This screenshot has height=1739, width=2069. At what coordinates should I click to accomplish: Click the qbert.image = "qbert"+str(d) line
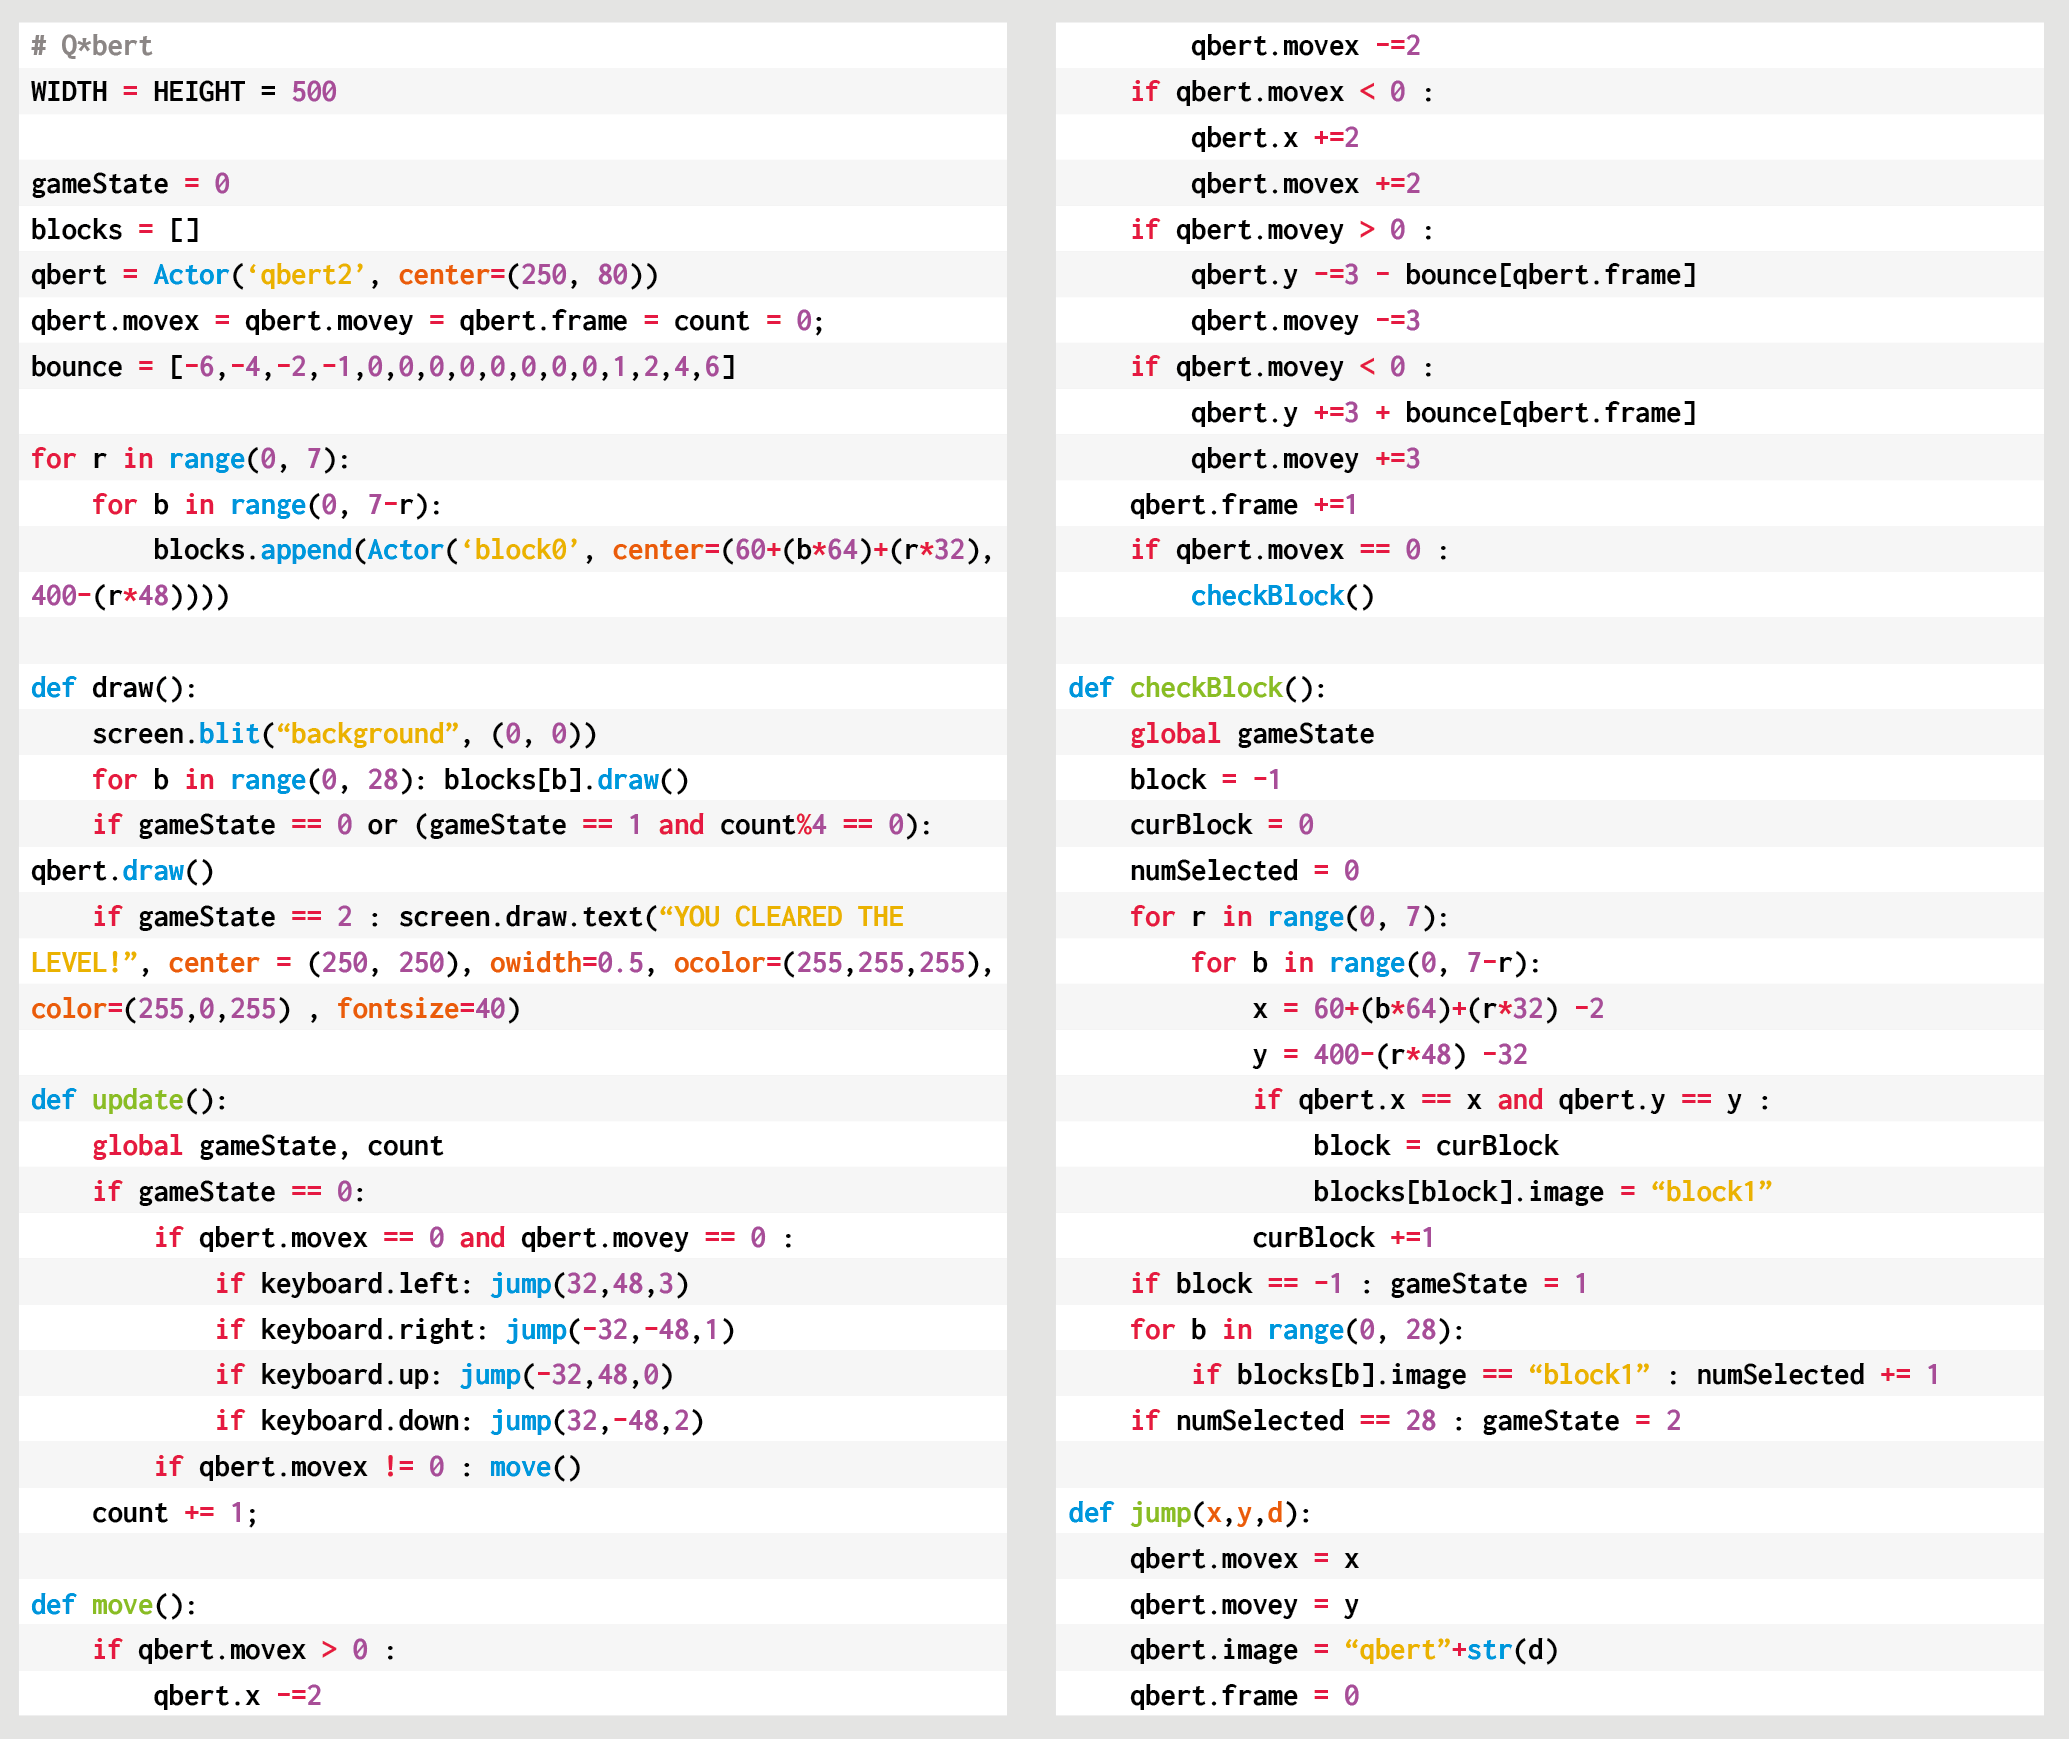tap(1343, 1650)
